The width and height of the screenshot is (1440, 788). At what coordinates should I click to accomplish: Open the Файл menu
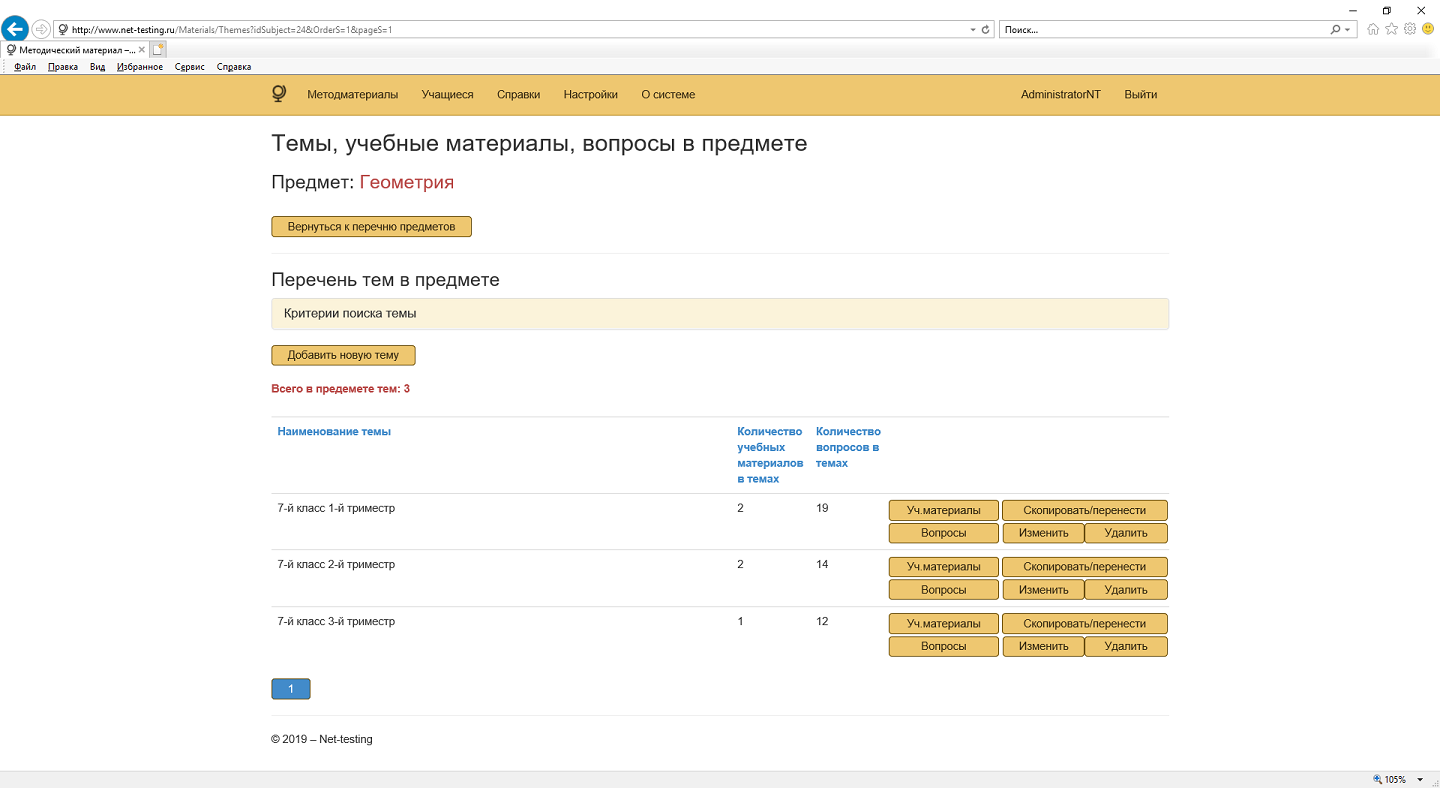25,67
